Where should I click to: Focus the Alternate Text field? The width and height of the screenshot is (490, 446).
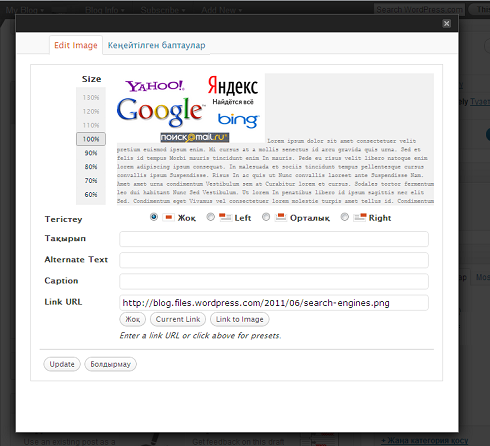click(x=274, y=260)
